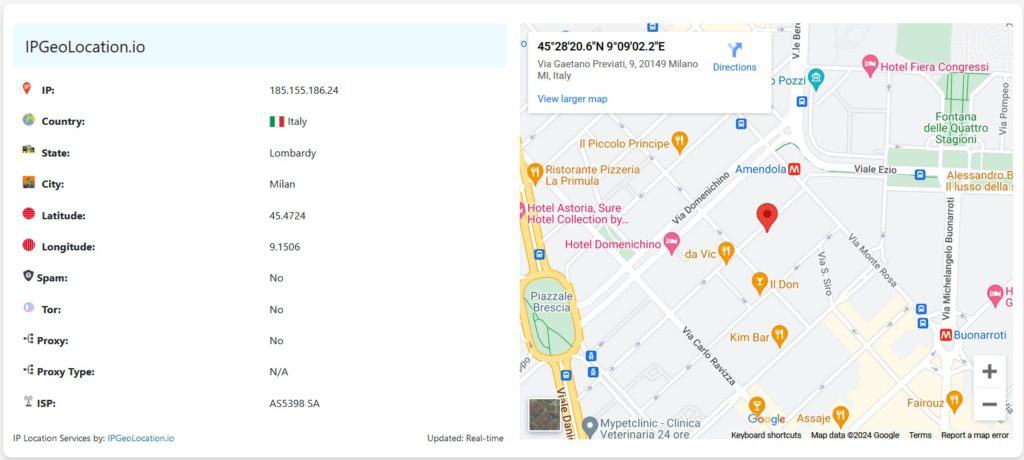Click the longitude value 9.1506

pos(285,247)
